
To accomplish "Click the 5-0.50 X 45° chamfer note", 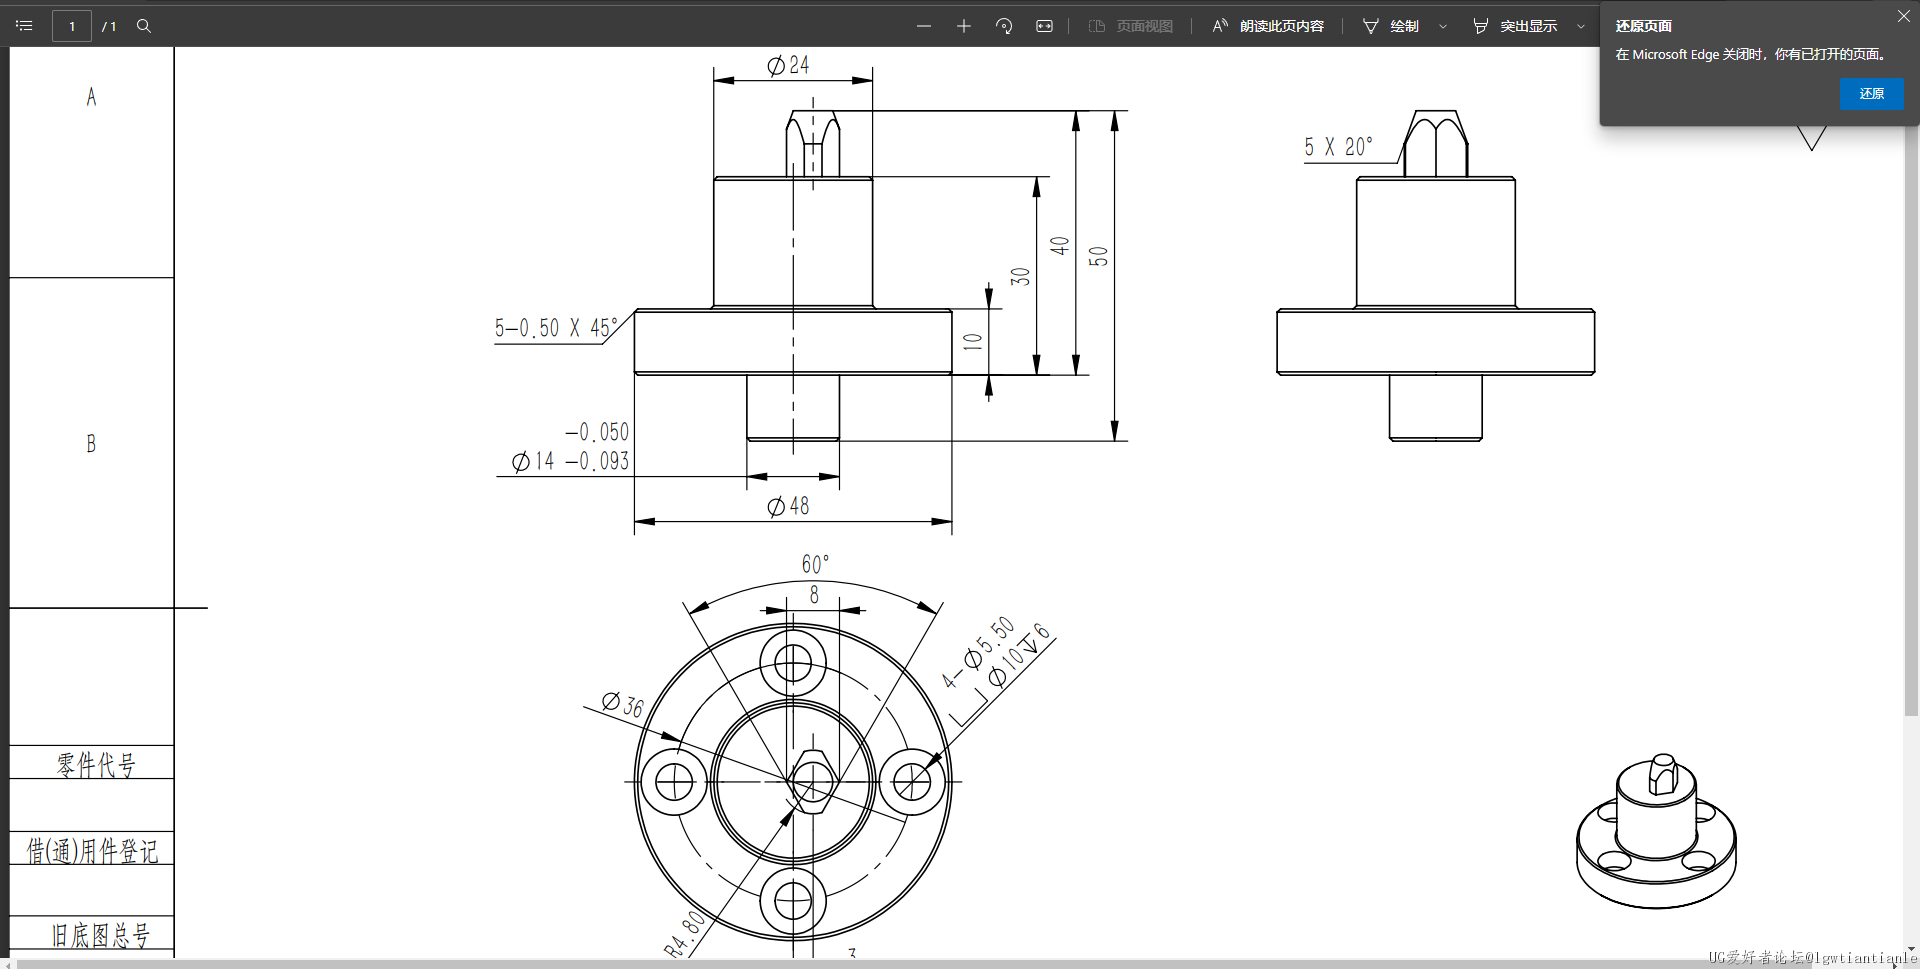I will (x=556, y=328).
